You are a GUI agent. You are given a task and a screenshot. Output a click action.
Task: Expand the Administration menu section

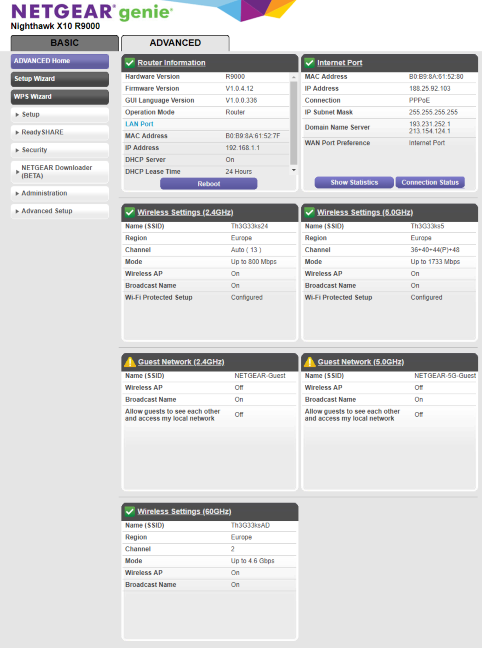pyautogui.click(x=60, y=193)
